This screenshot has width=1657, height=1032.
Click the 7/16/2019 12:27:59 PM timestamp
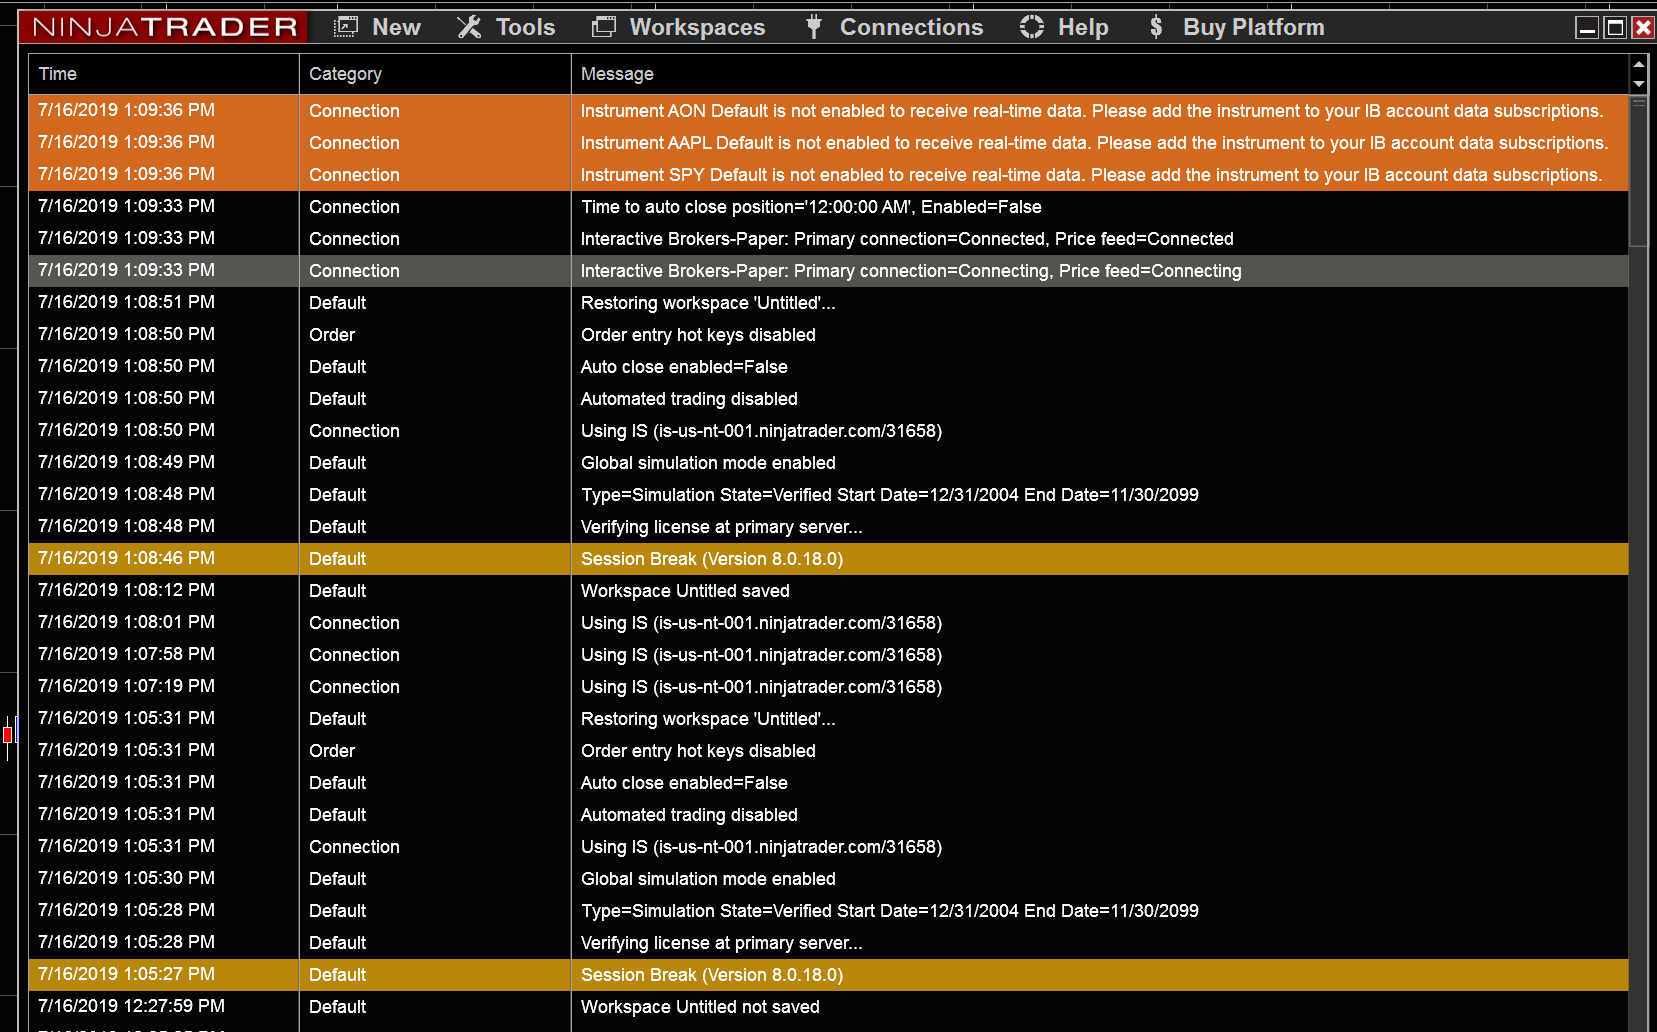pyautogui.click(x=131, y=1006)
